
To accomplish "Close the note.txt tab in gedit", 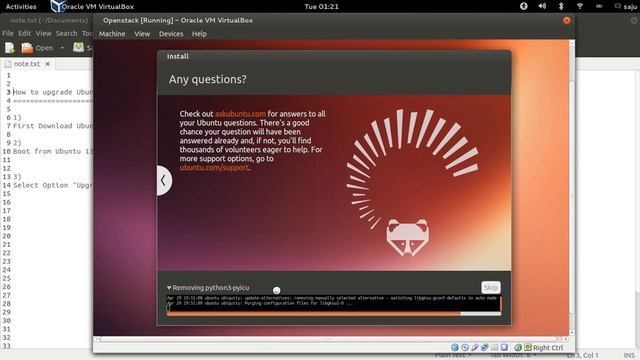I will pos(47,64).
